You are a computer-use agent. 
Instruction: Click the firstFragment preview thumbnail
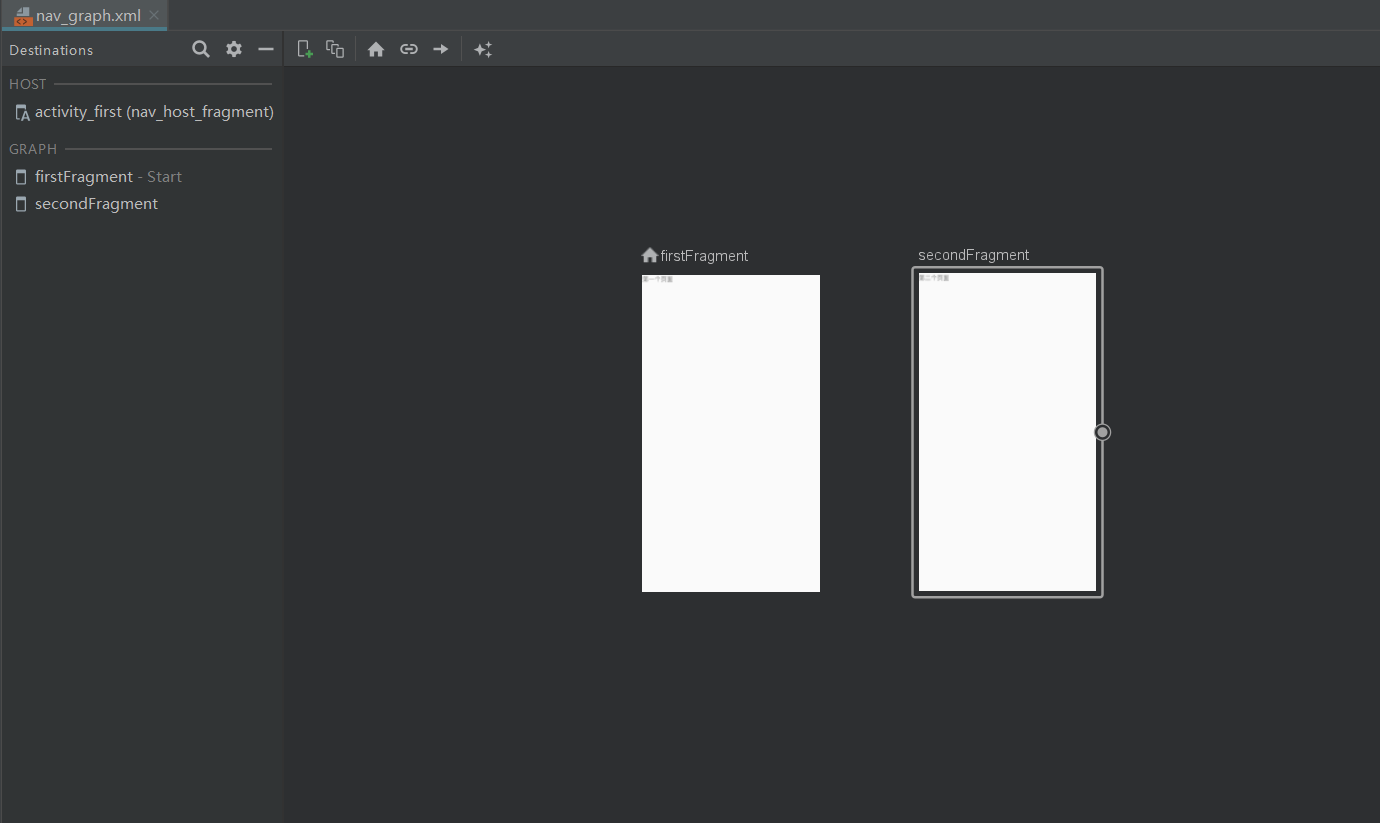731,433
